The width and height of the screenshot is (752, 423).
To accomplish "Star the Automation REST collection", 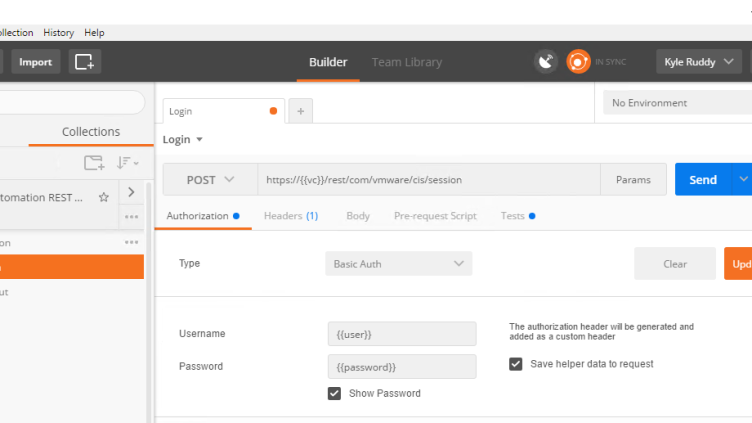I will click(104, 197).
